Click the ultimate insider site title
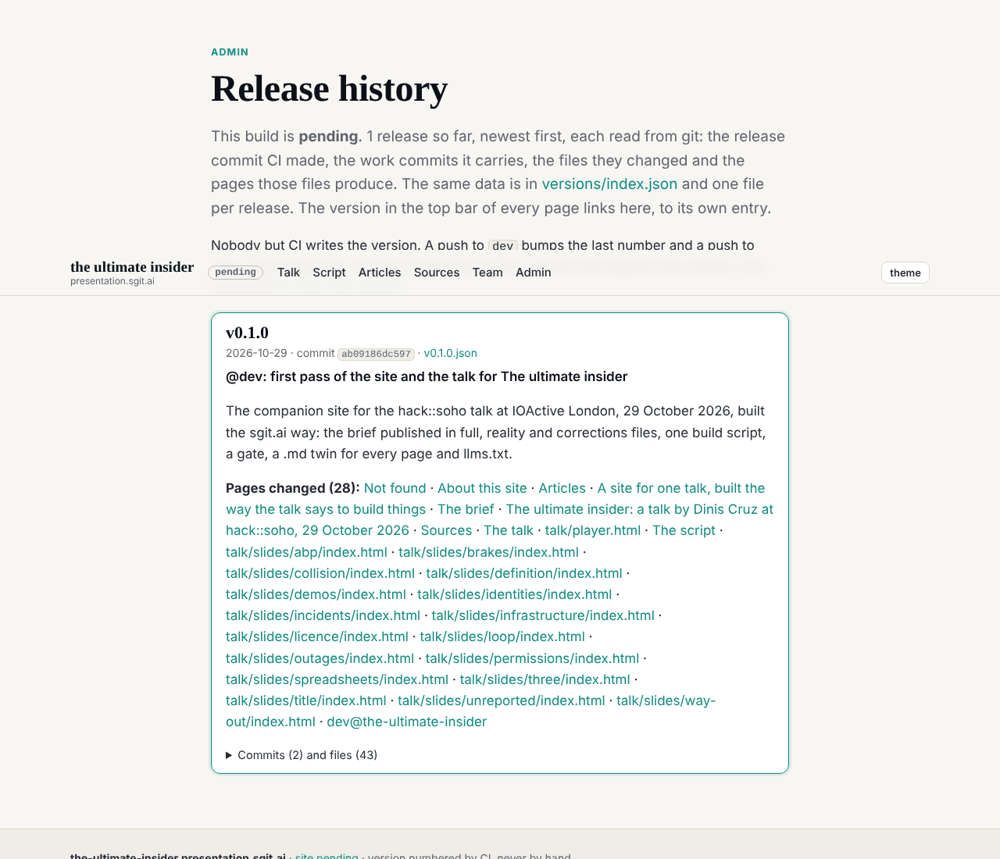 (x=132, y=267)
